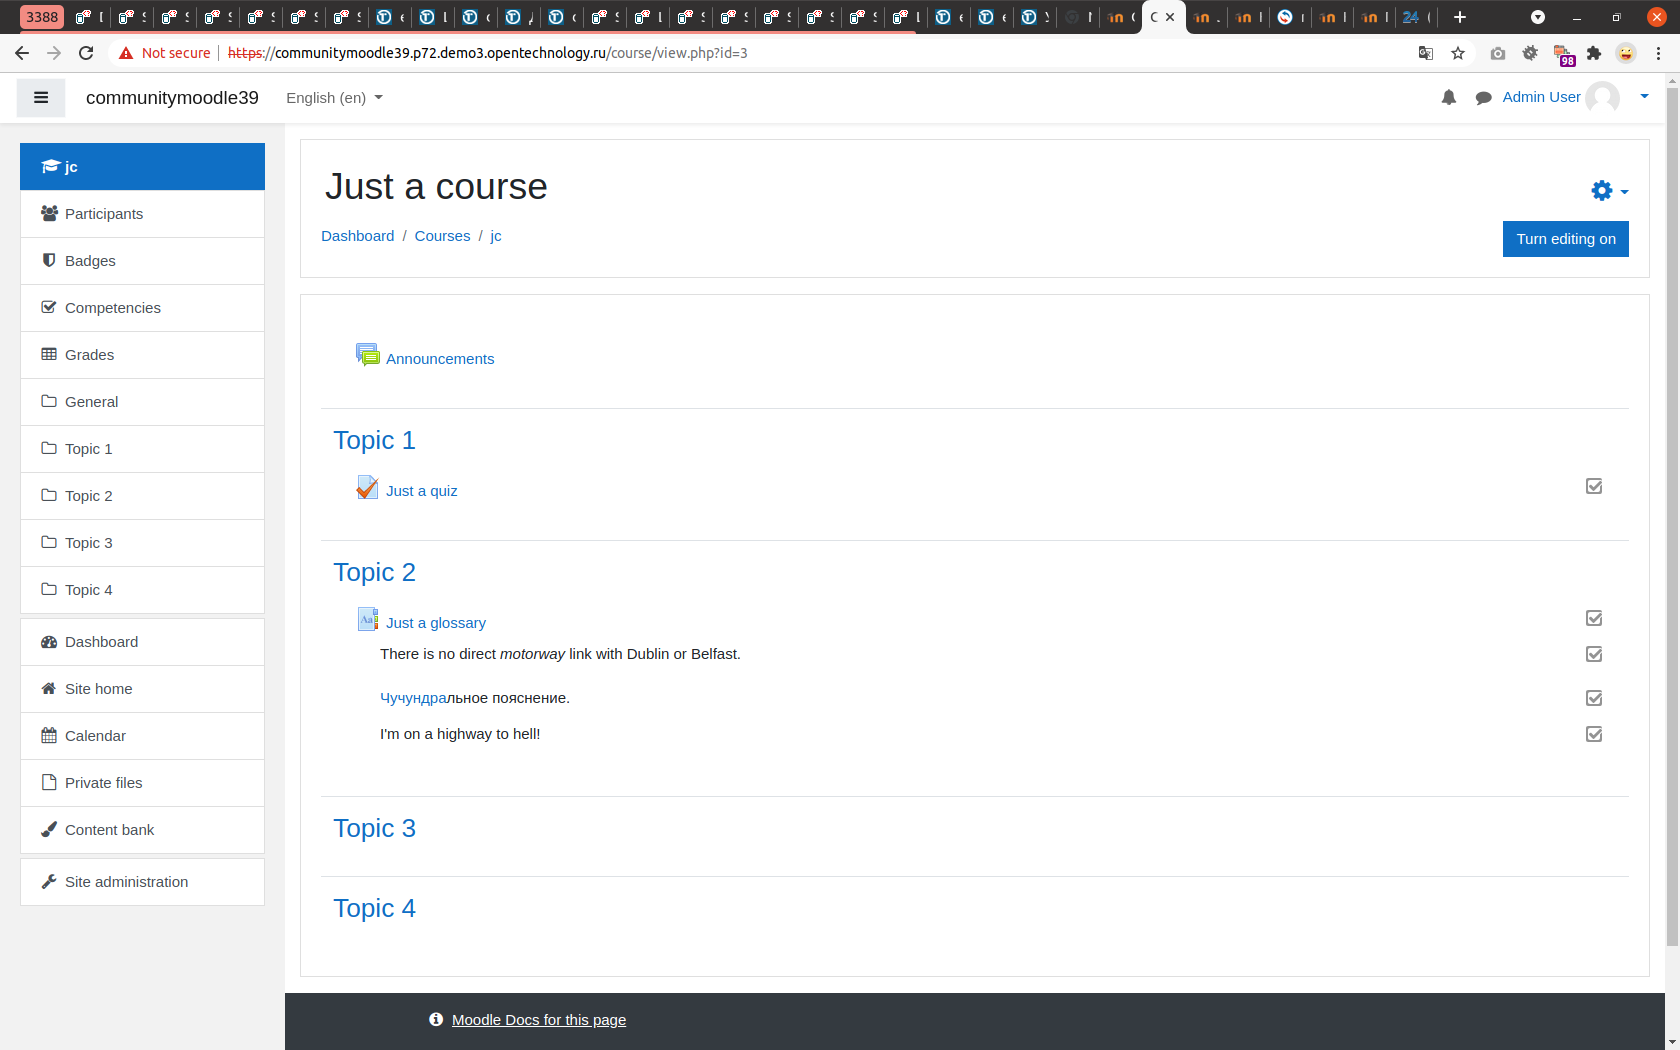Image resolution: width=1680 pixels, height=1050 pixels.
Task: Open General section in the sidebar
Action: click(142, 402)
